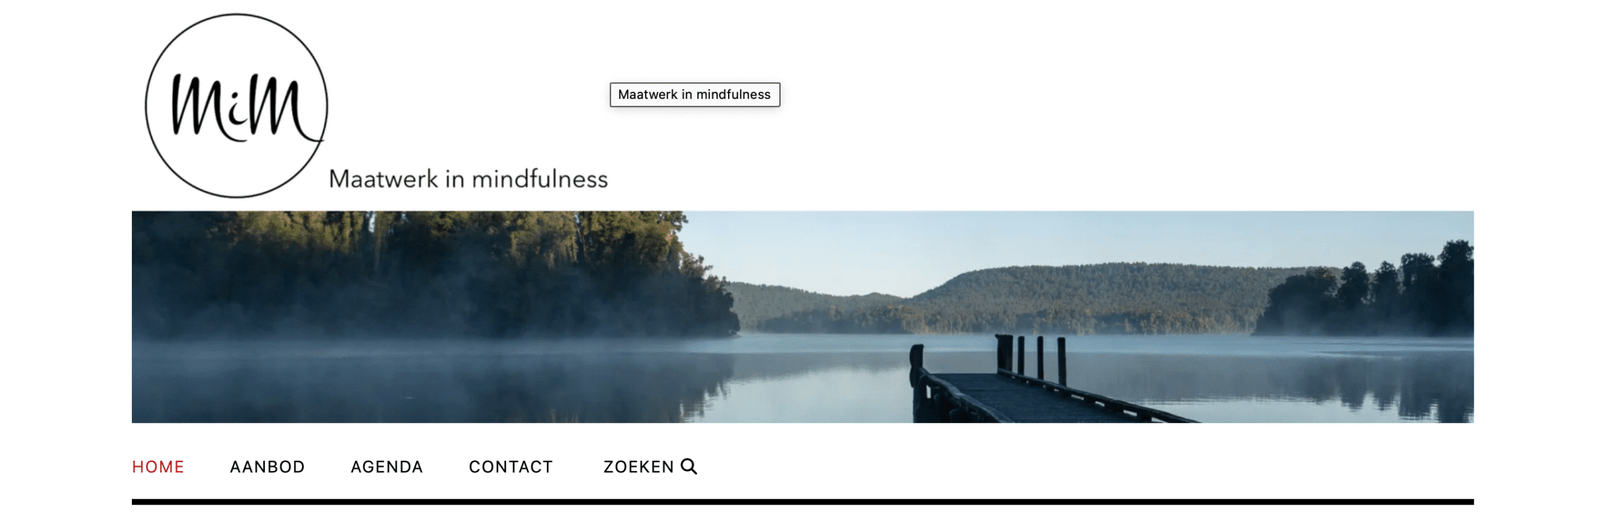Click the 'Maatwerk in mindfulness' tooltip box
1600x532 pixels.
coord(695,94)
